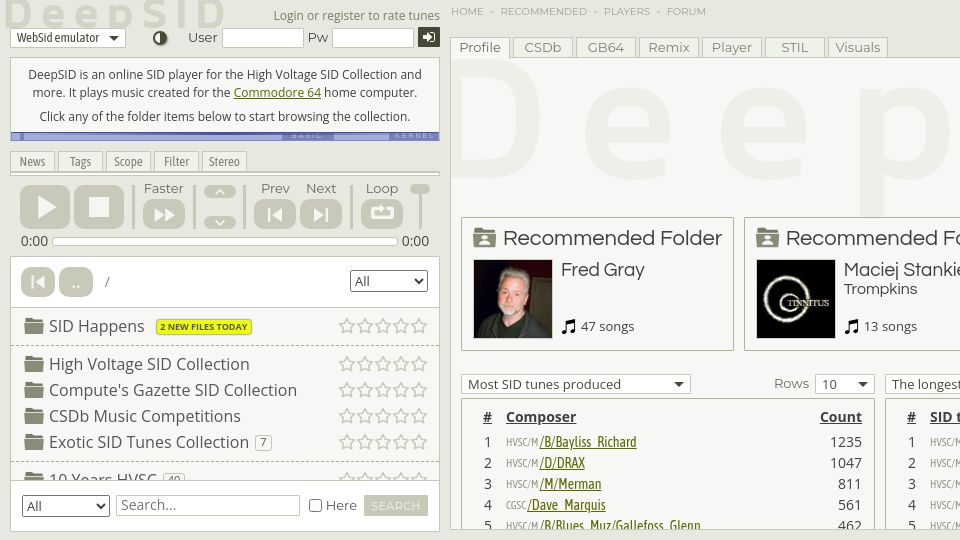
Task: Open the HOME menu item
Action: (467, 12)
